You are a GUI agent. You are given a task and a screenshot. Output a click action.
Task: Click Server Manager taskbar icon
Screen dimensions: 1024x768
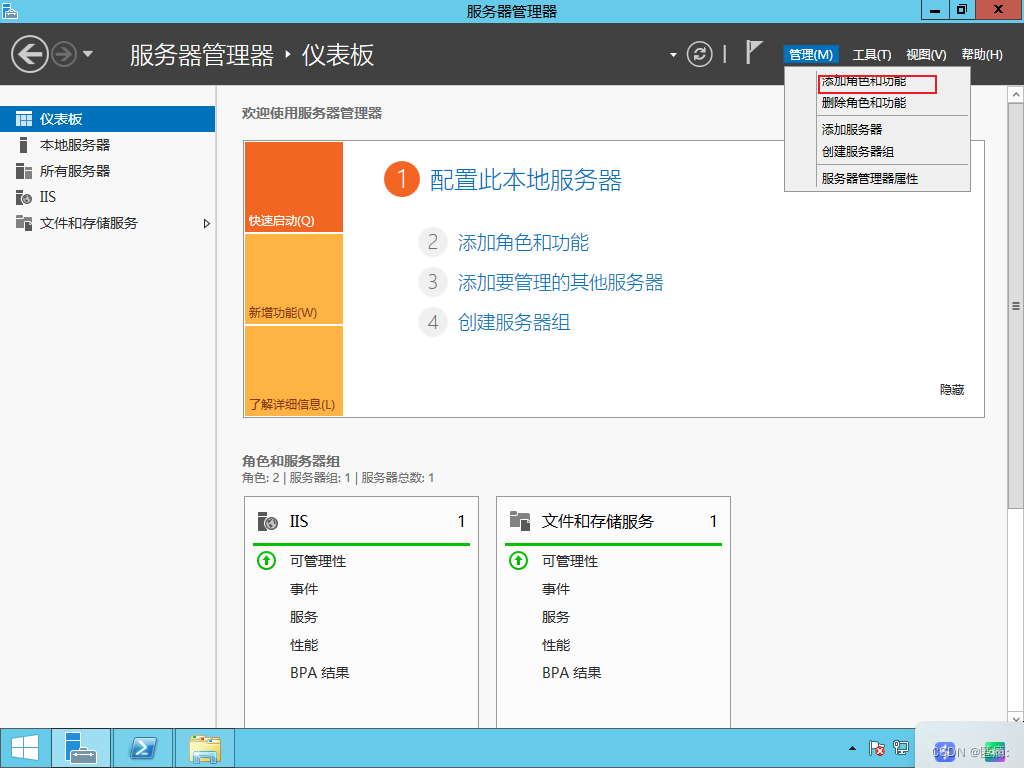[x=81, y=748]
